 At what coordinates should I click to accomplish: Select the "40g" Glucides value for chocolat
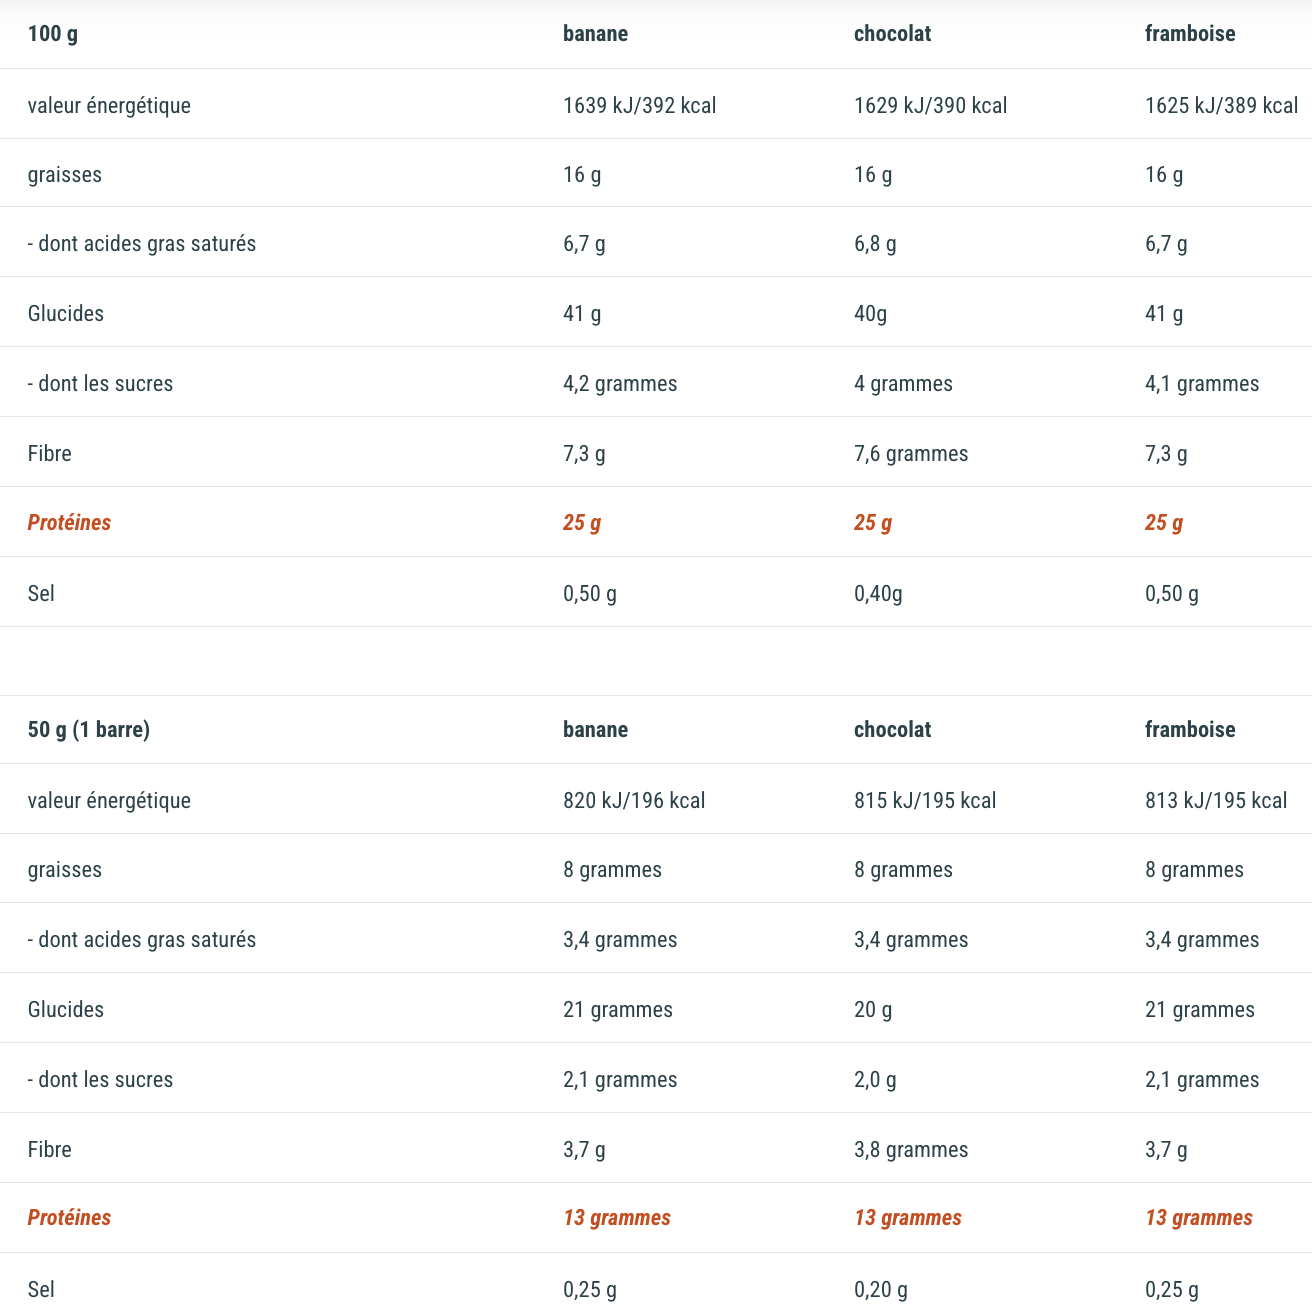(x=870, y=314)
